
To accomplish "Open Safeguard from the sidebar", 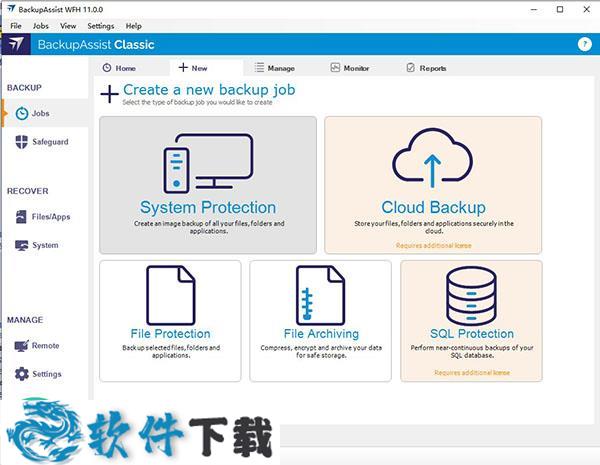I will pos(50,142).
